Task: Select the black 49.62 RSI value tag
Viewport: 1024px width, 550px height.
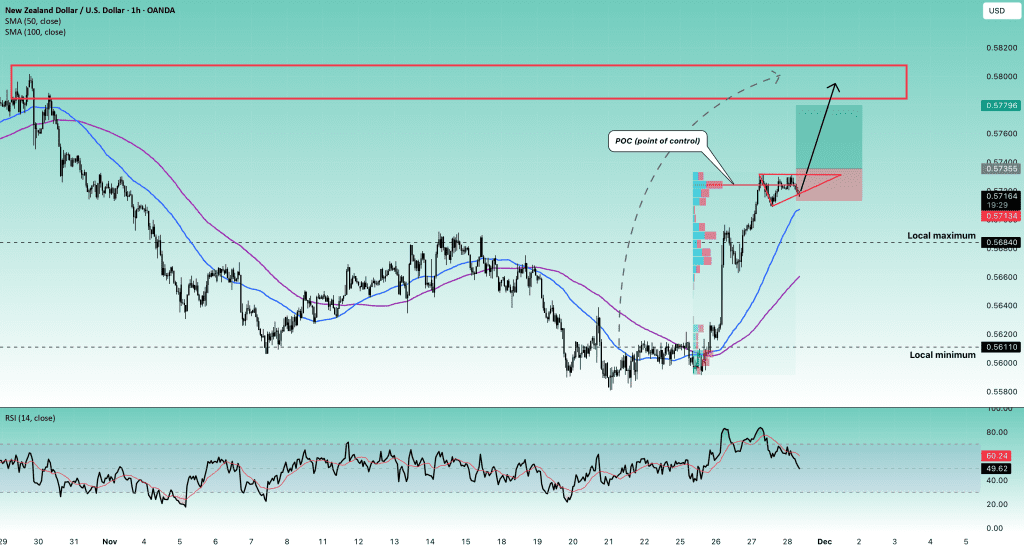Action: click(996, 467)
